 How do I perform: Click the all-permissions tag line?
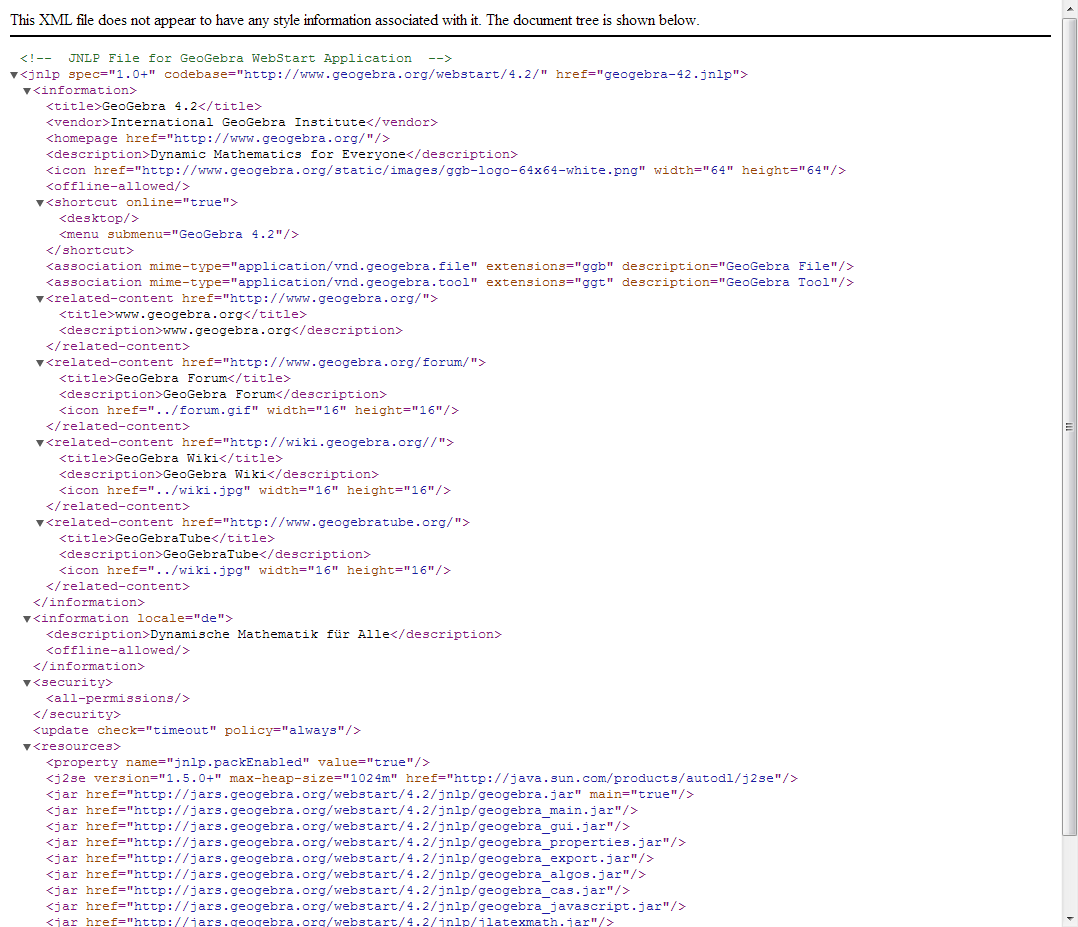pyautogui.click(x=118, y=699)
